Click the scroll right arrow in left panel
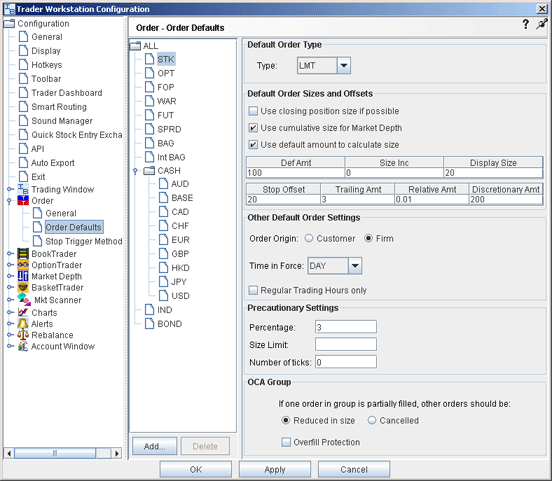Screen dimensions: 552x481 (x=117, y=453)
